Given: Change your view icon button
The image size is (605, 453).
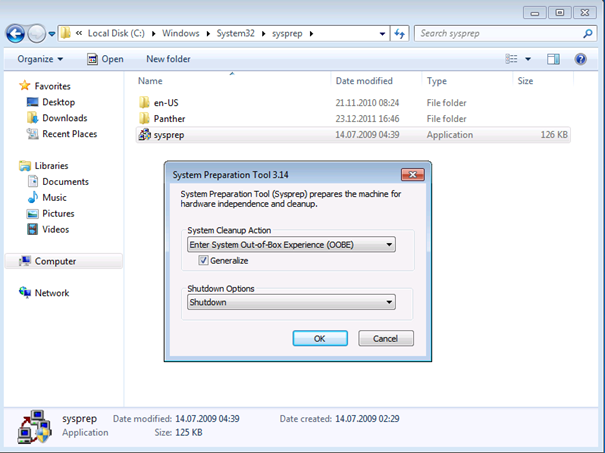Looking at the screenshot, I should [x=511, y=59].
